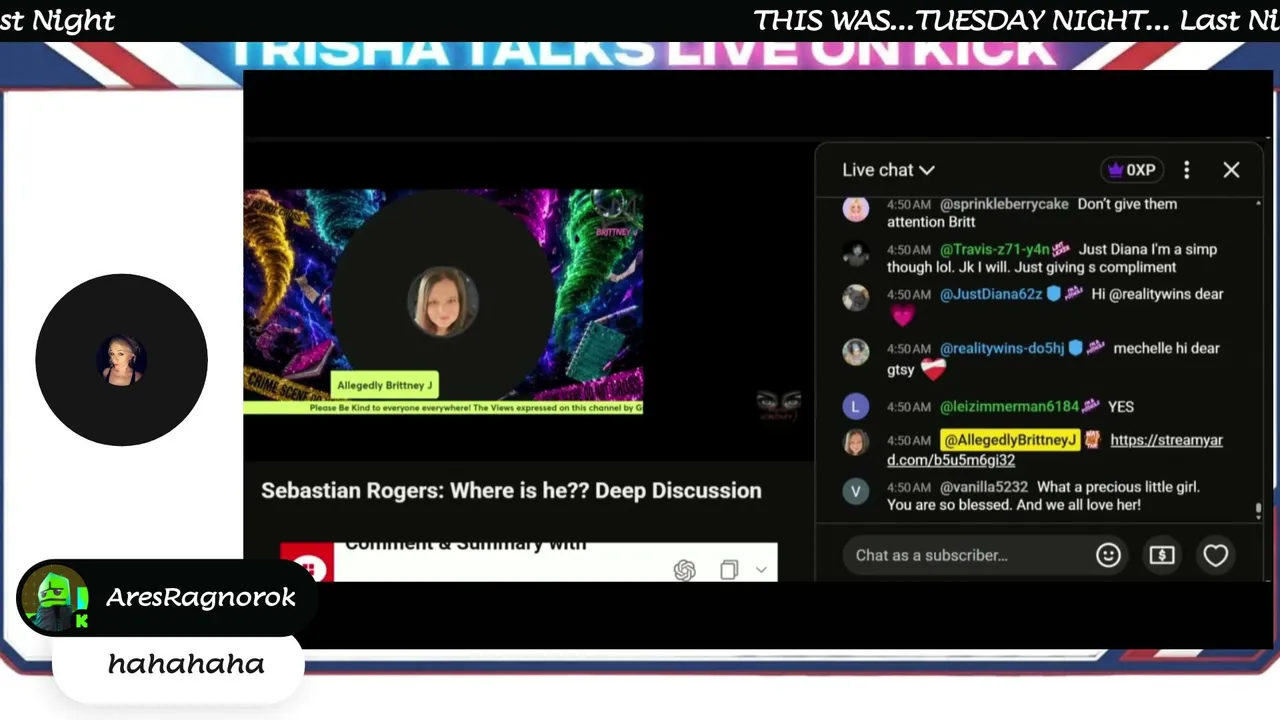Open the 0XP crown badge

(x=1131, y=170)
